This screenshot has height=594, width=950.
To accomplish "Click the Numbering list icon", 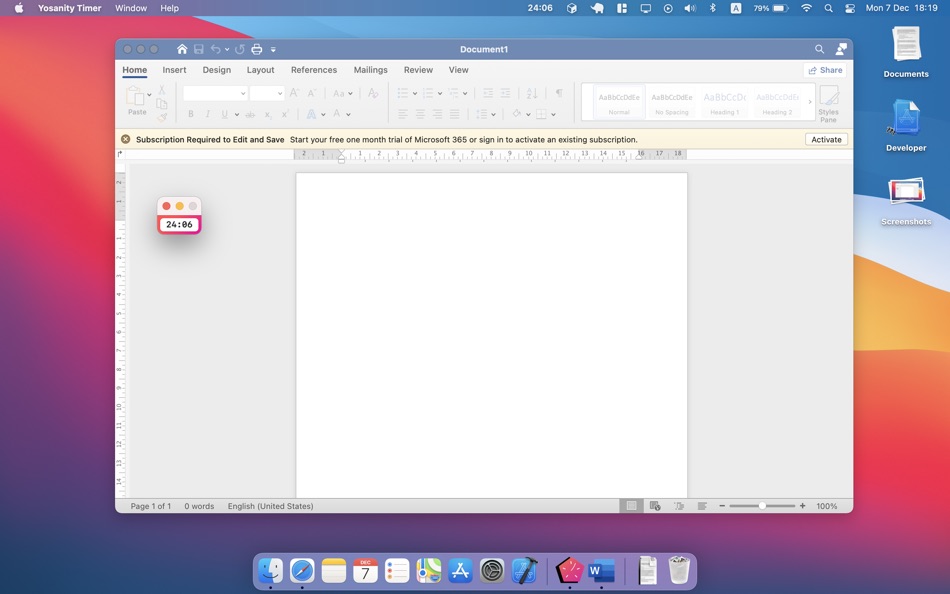I will 428,93.
